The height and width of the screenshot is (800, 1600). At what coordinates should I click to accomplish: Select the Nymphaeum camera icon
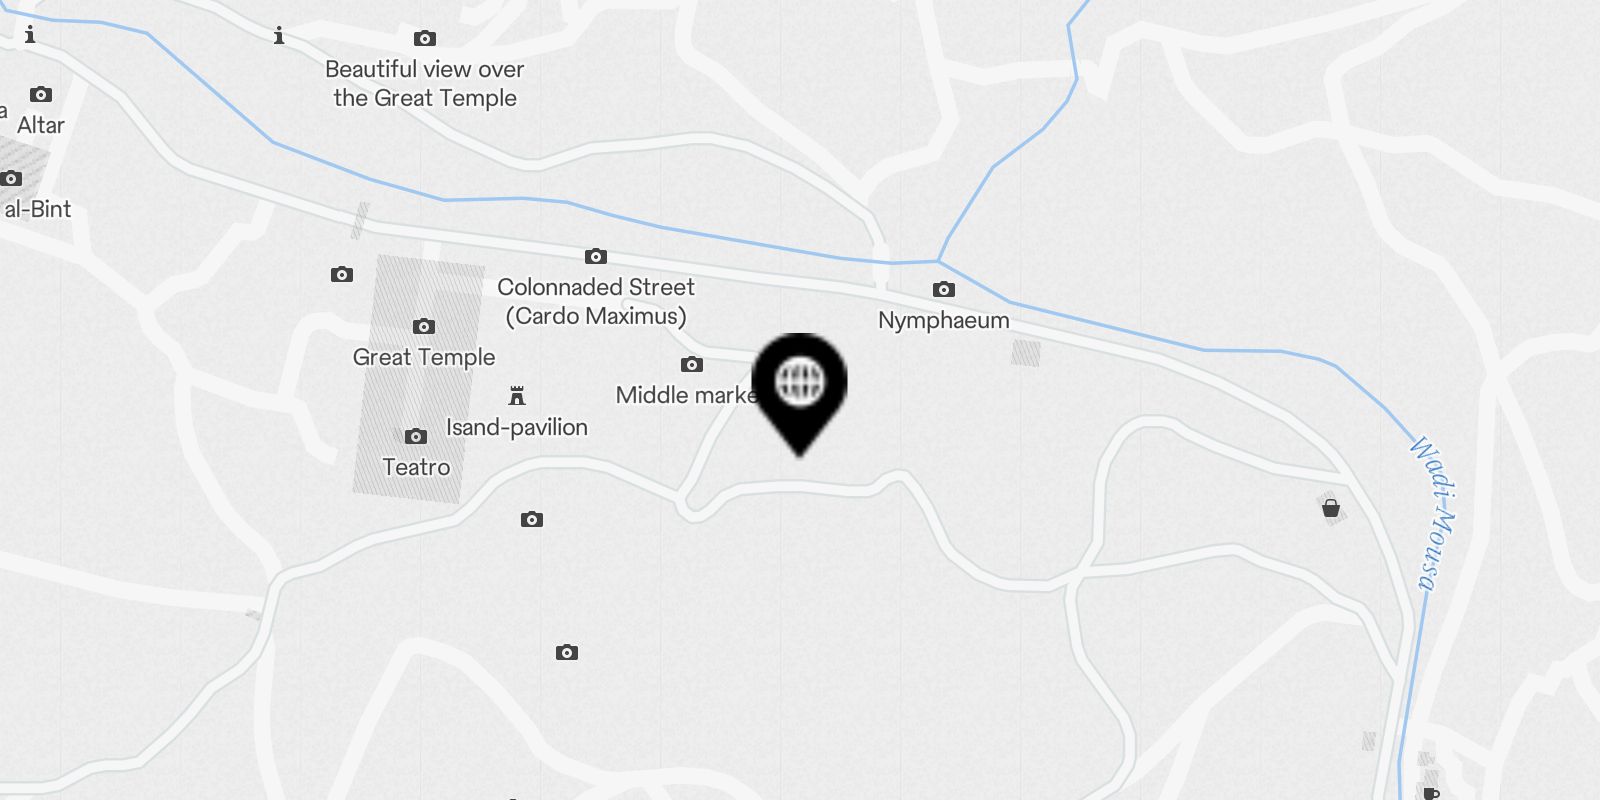click(944, 289)
